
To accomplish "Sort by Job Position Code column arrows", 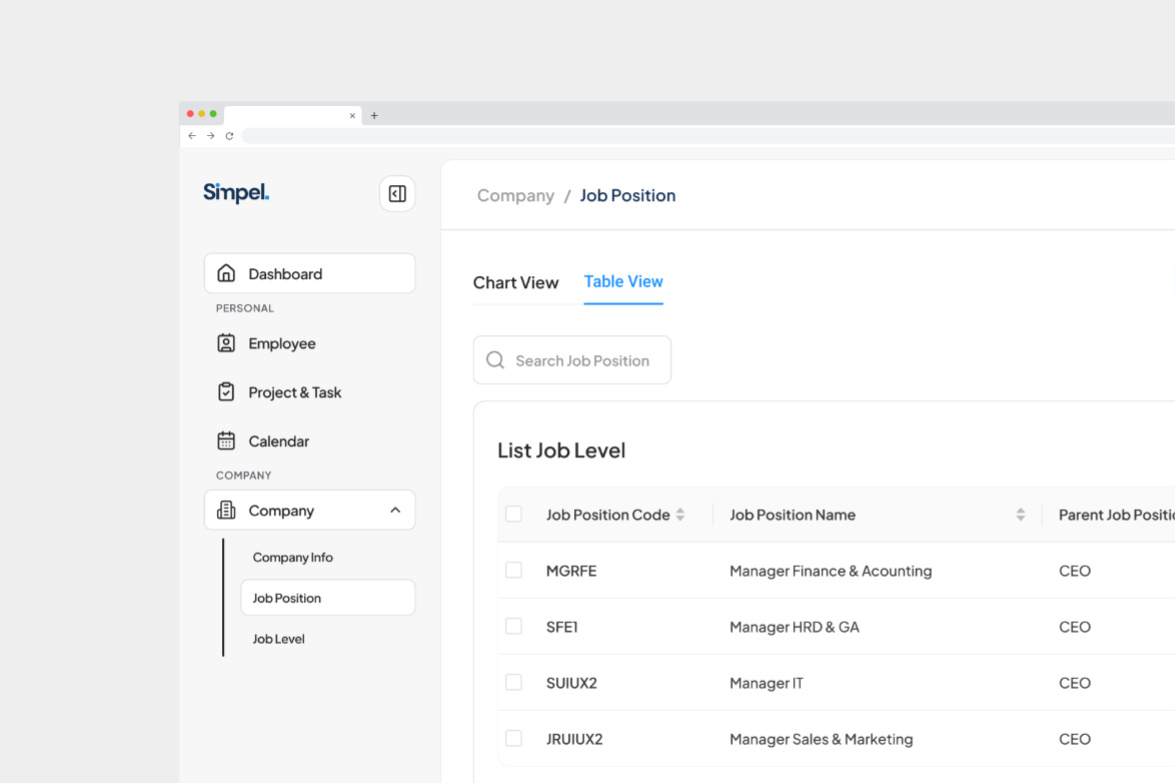I will click(681, 514).
